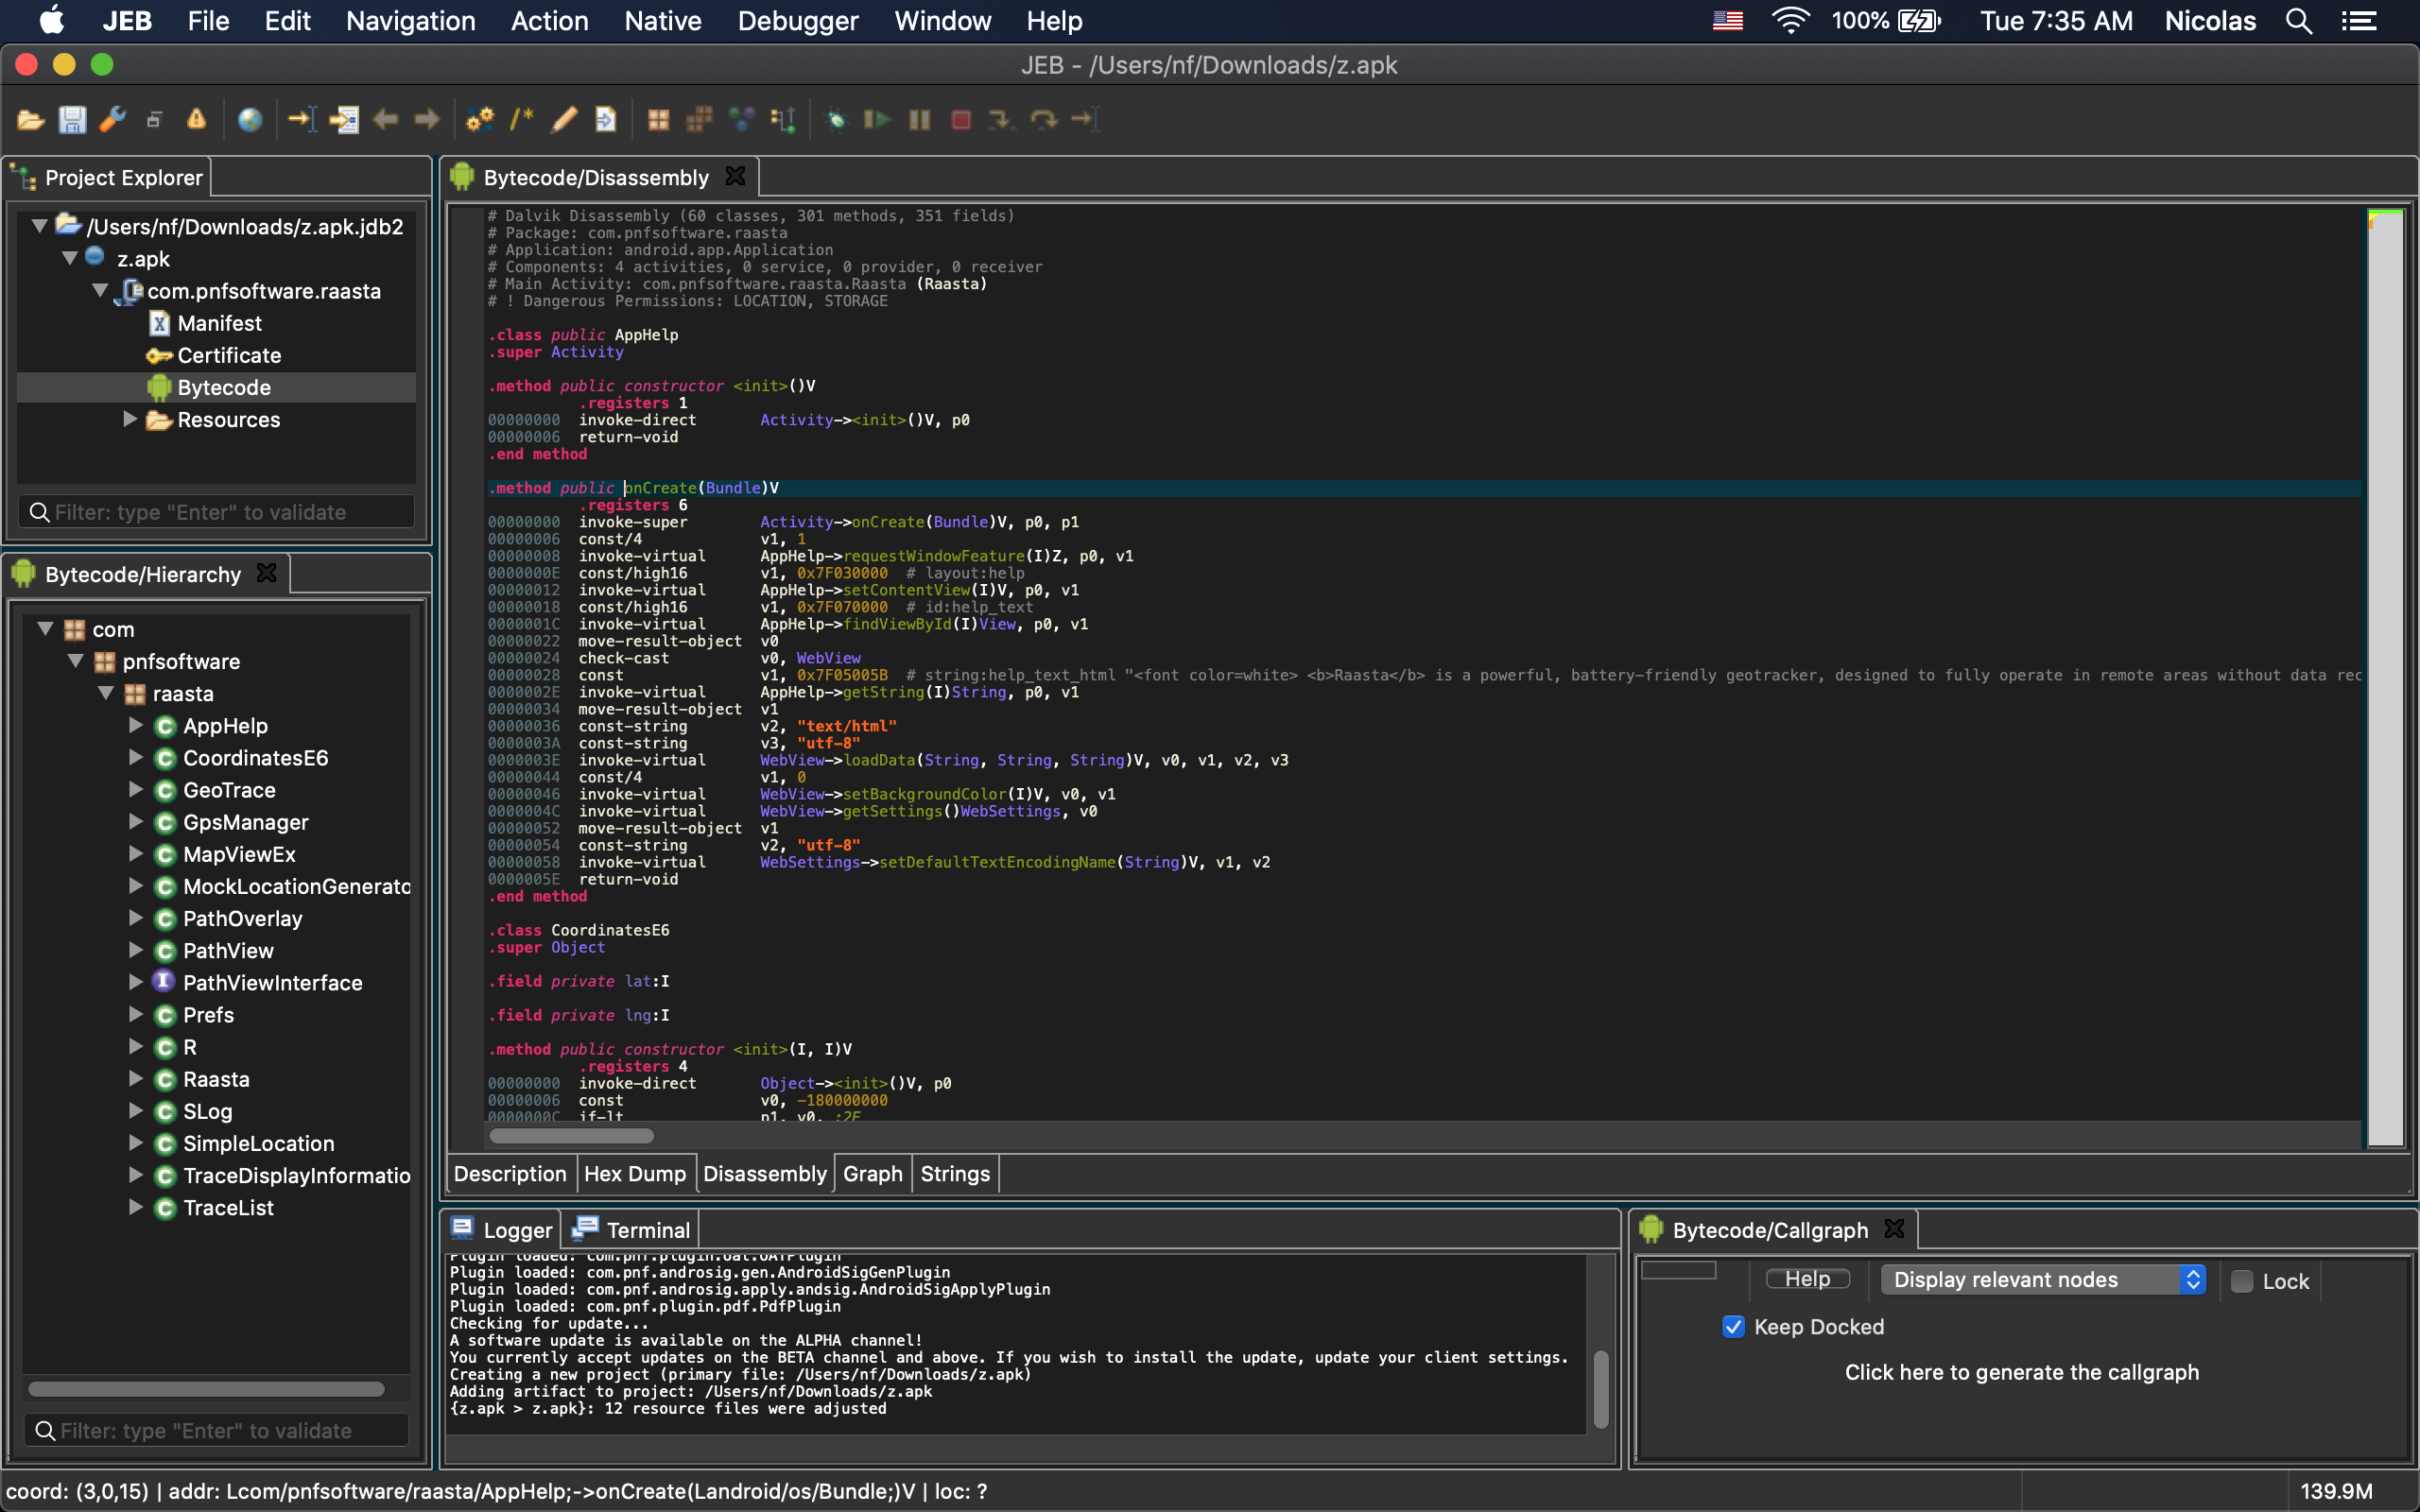Image resolution: width=2420 pixels, height=1512 pixels.
Task: Expand the GpsManager class node
Action: click(136, 821)
